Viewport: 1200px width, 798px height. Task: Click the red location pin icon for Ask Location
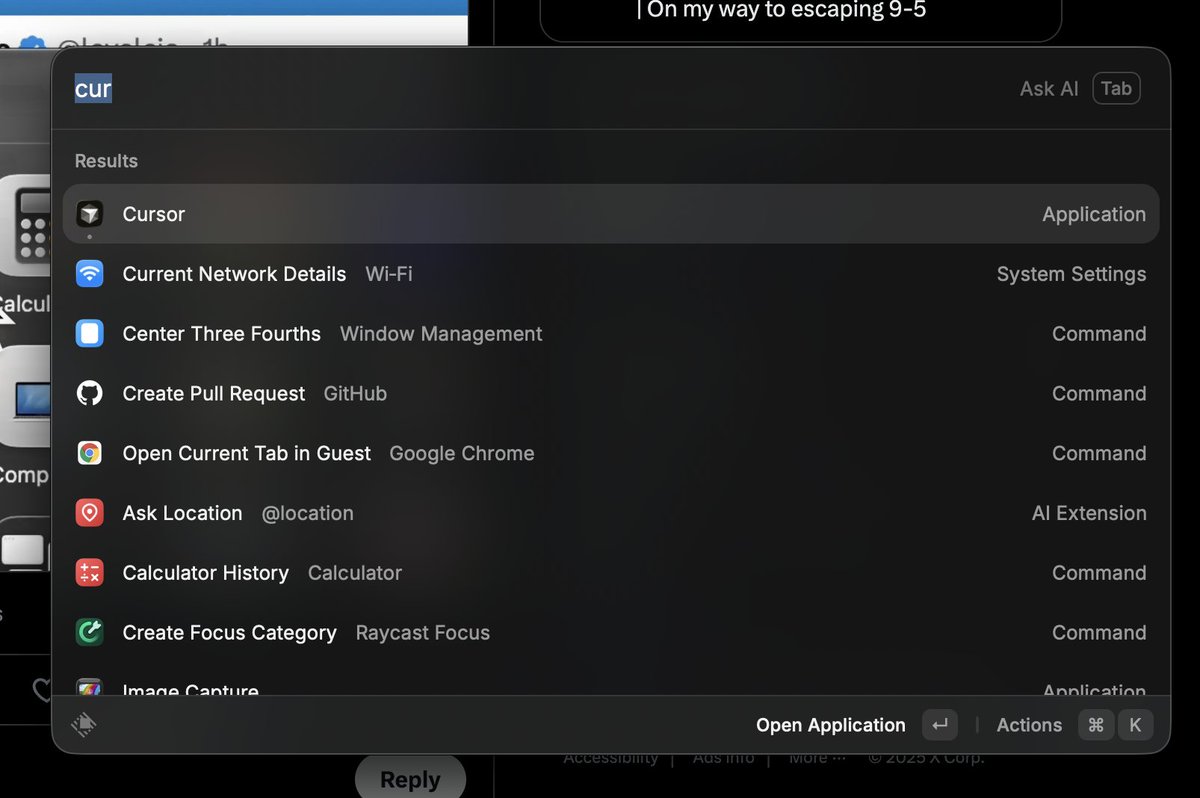(x=90, y=513)
